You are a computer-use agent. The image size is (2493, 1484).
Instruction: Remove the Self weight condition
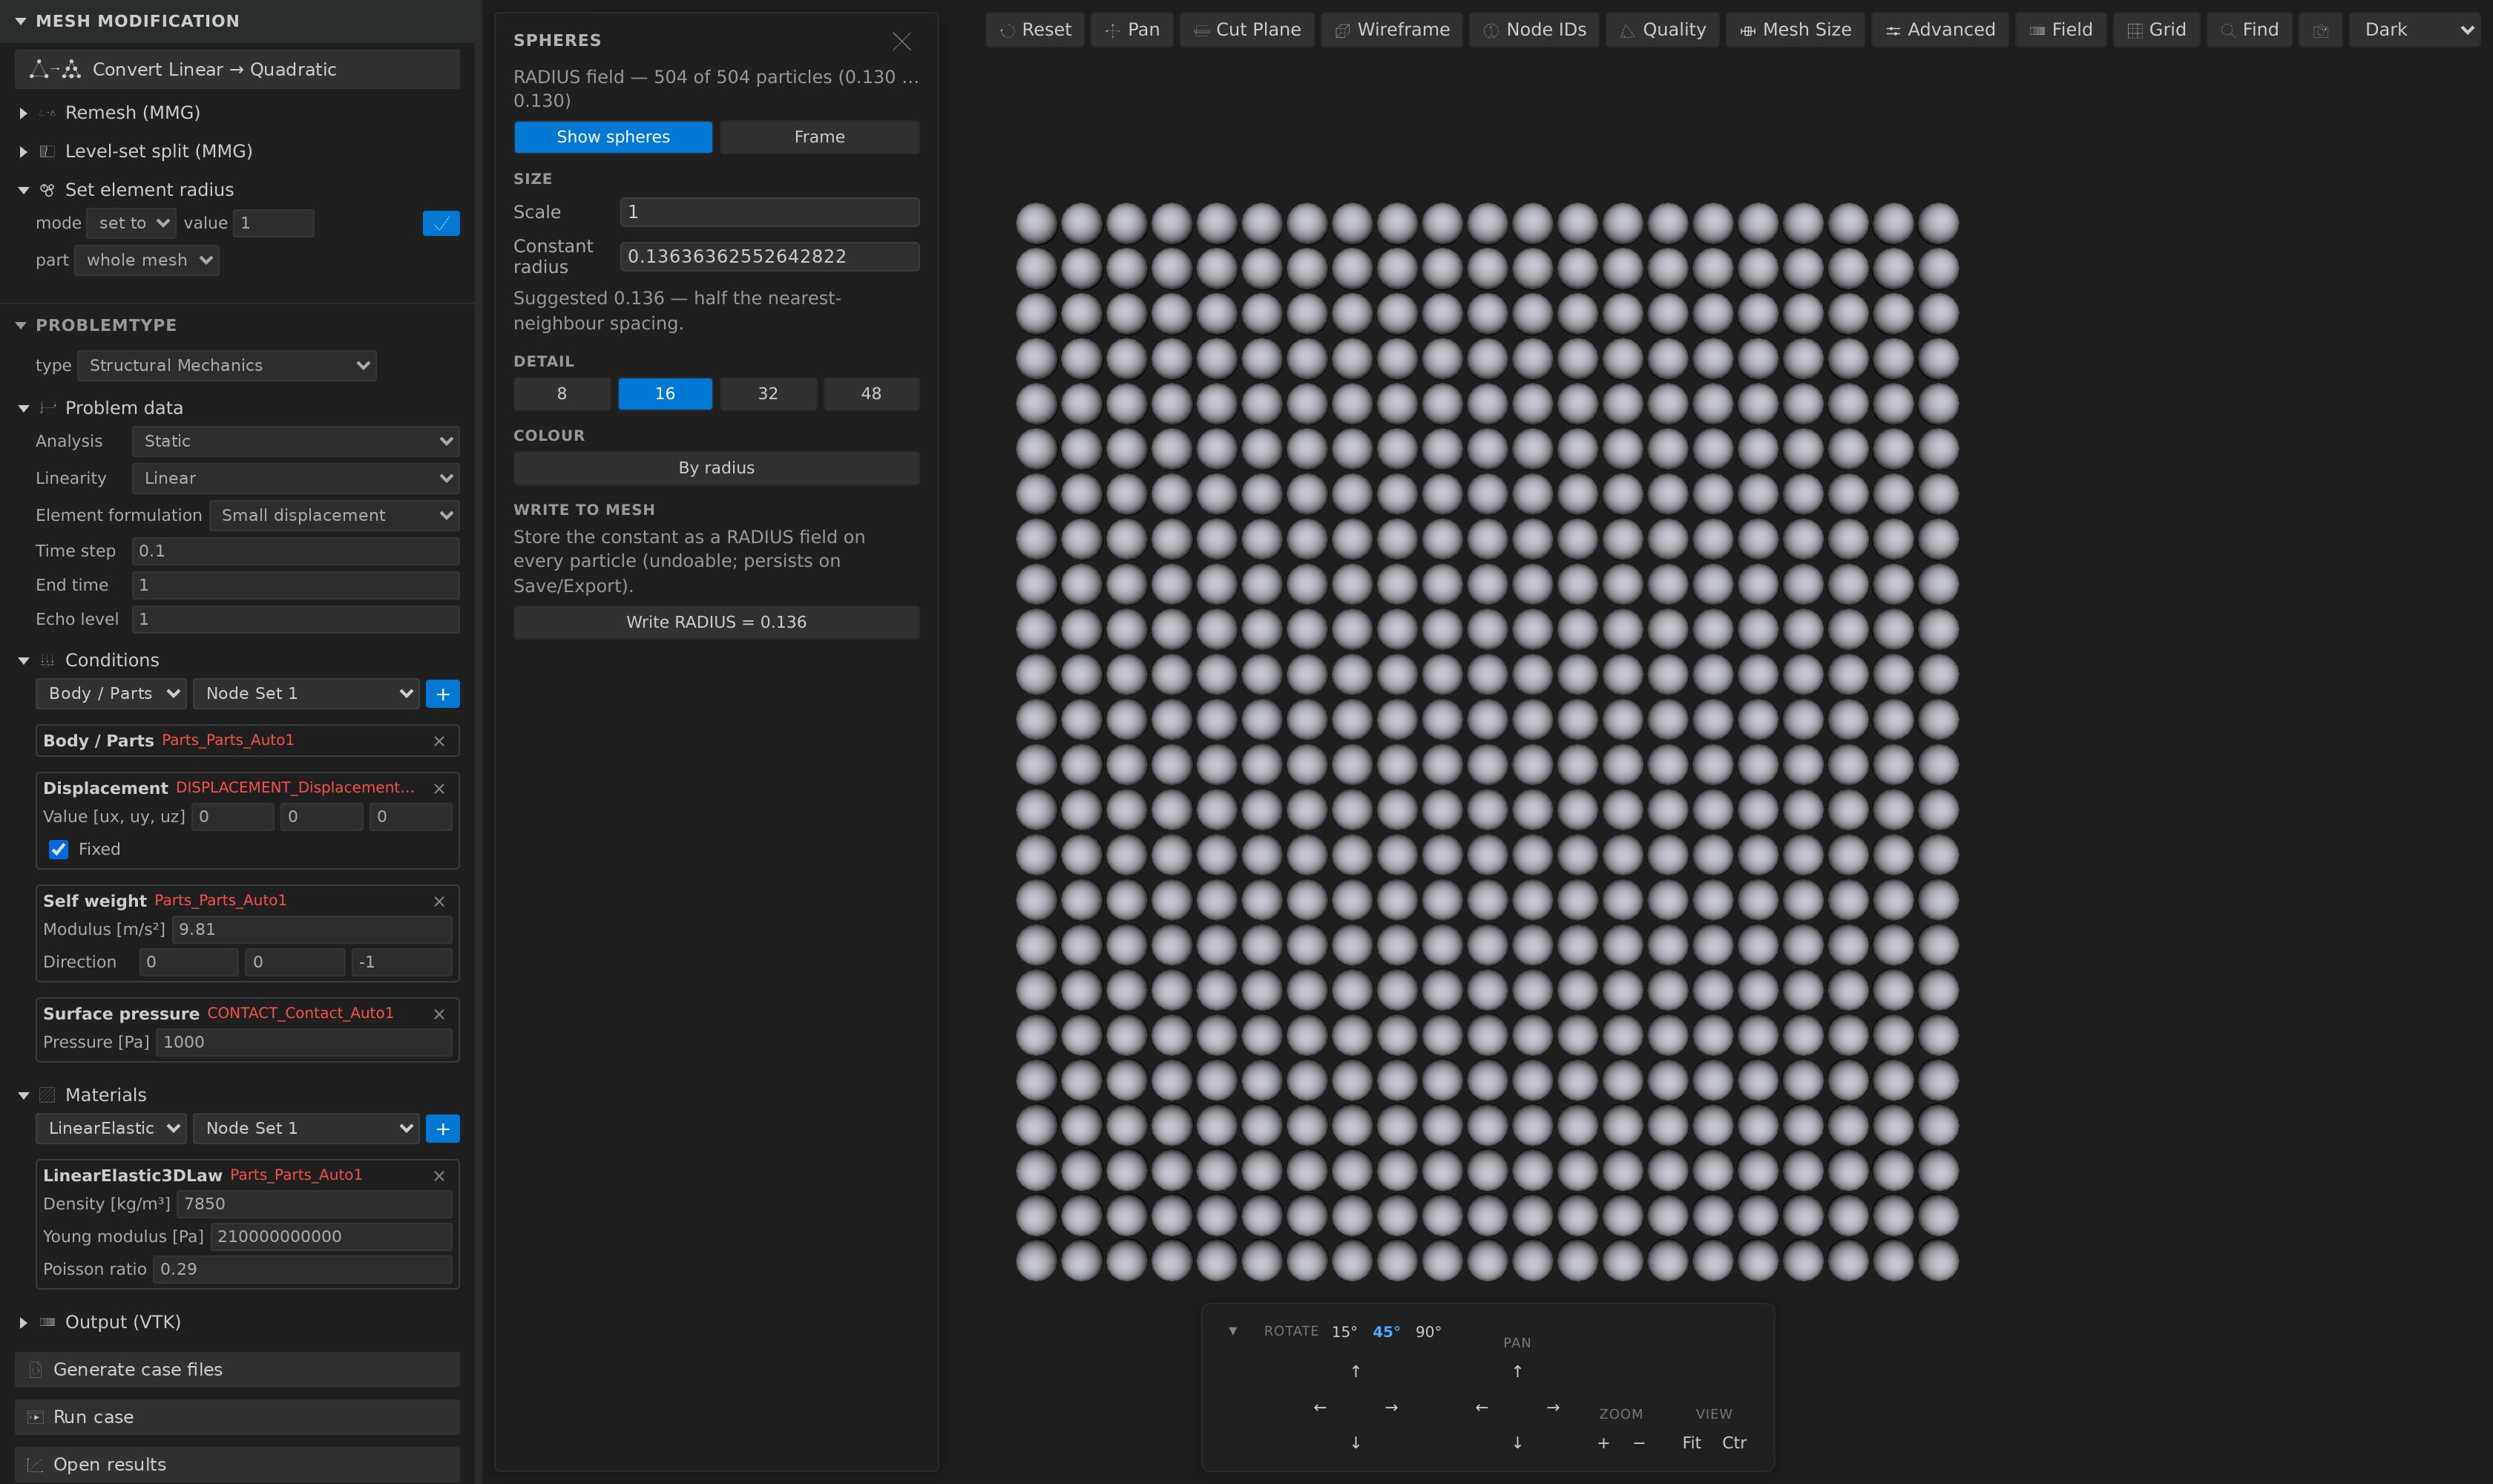click(x=439, y=902)
